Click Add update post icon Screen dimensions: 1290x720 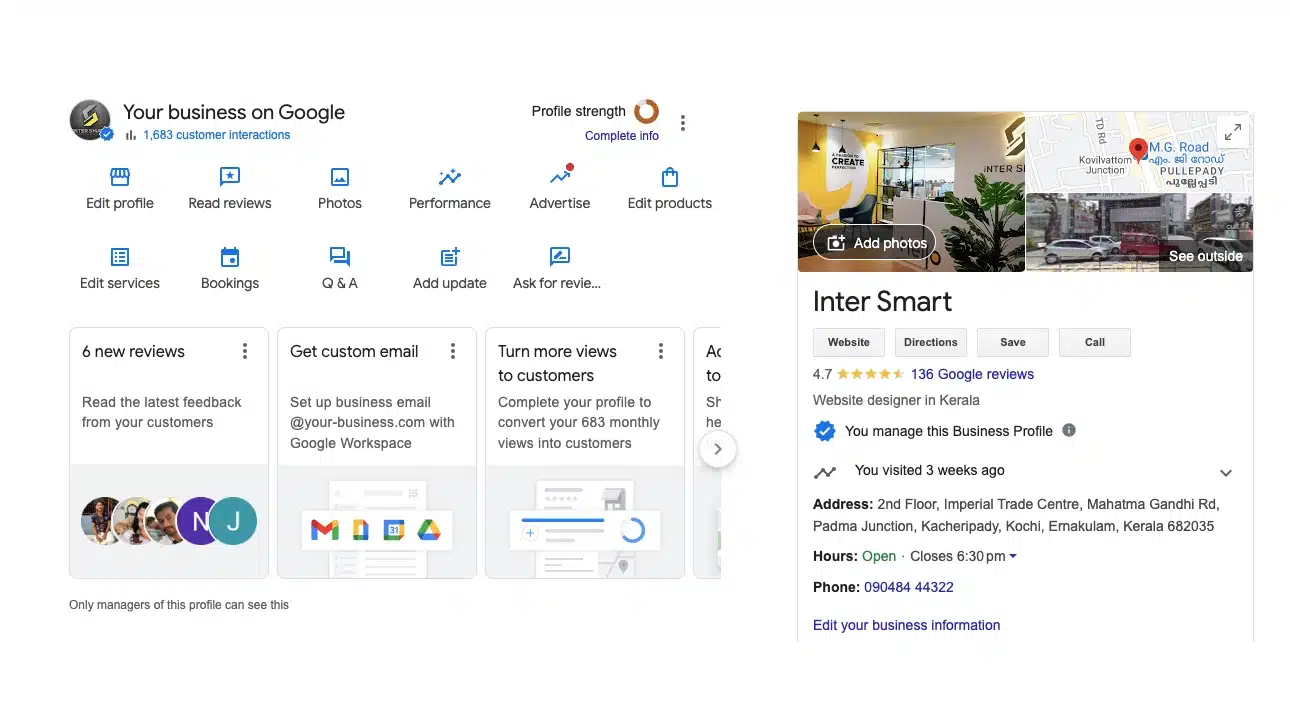(x=450, y=257)
